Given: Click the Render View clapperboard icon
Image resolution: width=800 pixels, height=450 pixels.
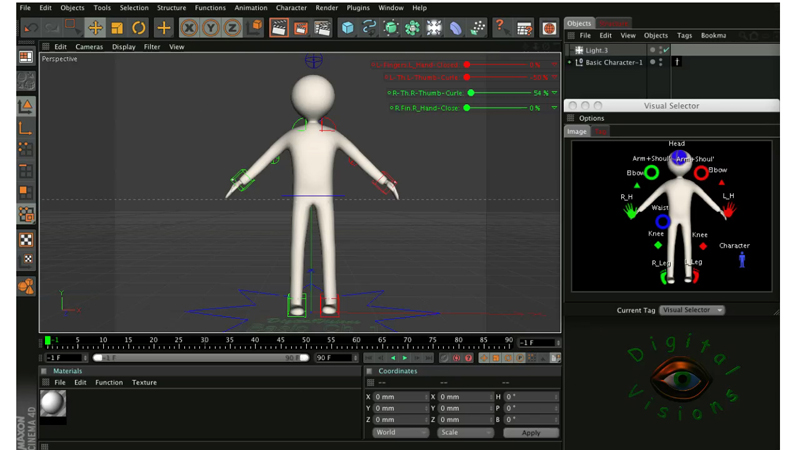Looking at the screenshot, I should [280, 28].
